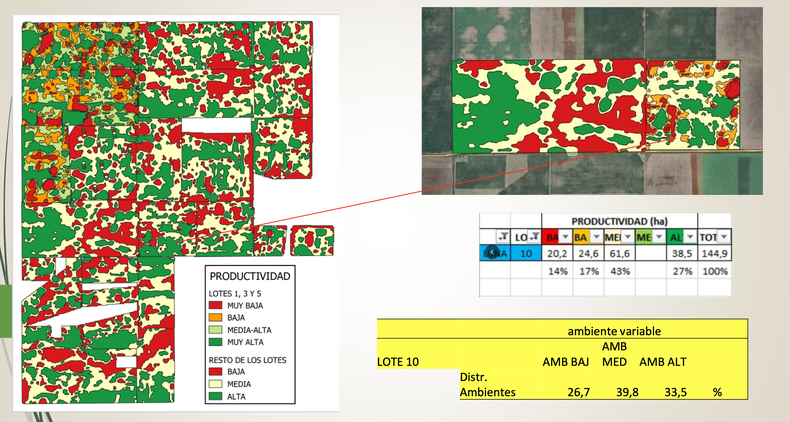Viewport: 790px width, 422px height.
Task: Open the filter dropdown in the first table column
Action: tap(502, 237)
